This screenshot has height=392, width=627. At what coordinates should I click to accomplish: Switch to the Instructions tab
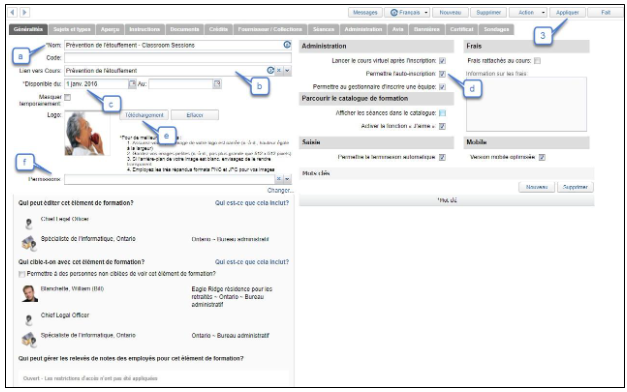coord(145,29)
